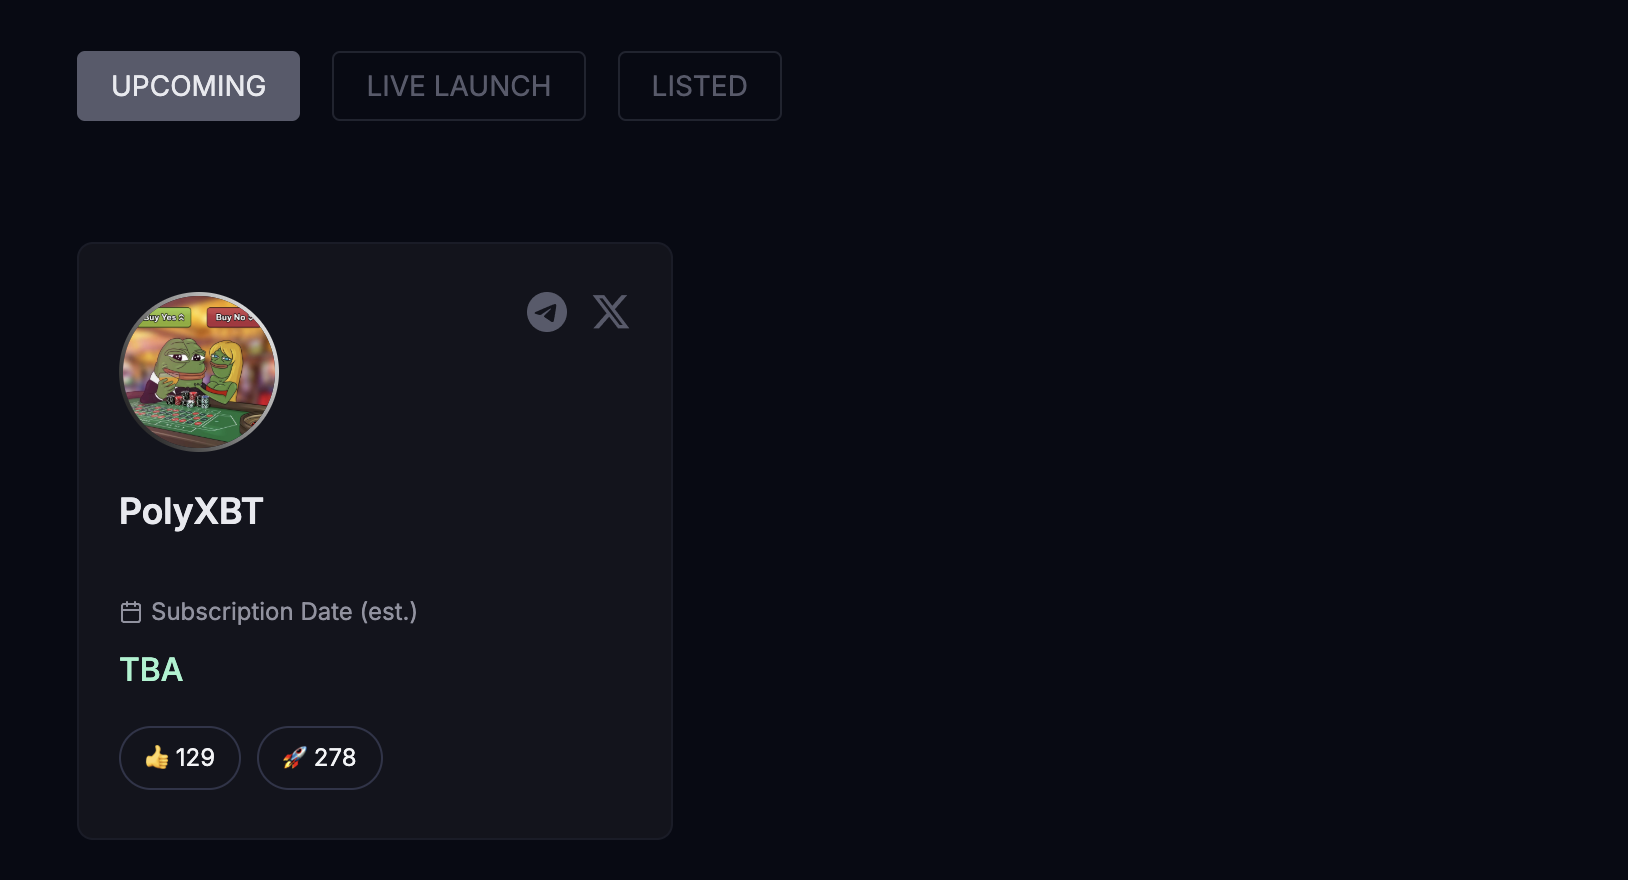Open the PolyXBT X (Twitter) profile icon
The width and height of the screenshot is (1628, 880).
[x=611, y=312]
